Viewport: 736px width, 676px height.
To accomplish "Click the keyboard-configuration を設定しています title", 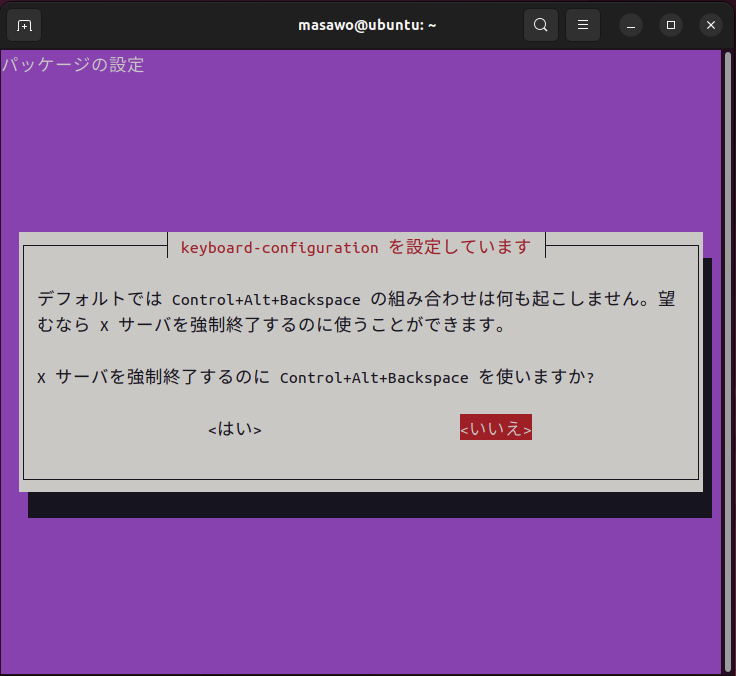I will (356, 247).
